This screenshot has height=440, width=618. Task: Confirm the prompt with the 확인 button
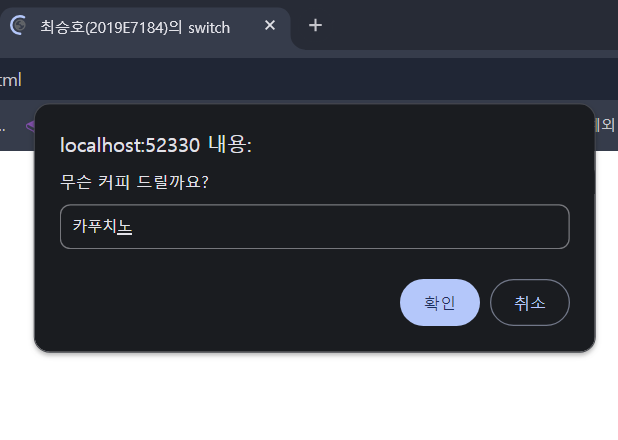click(440, 302)
